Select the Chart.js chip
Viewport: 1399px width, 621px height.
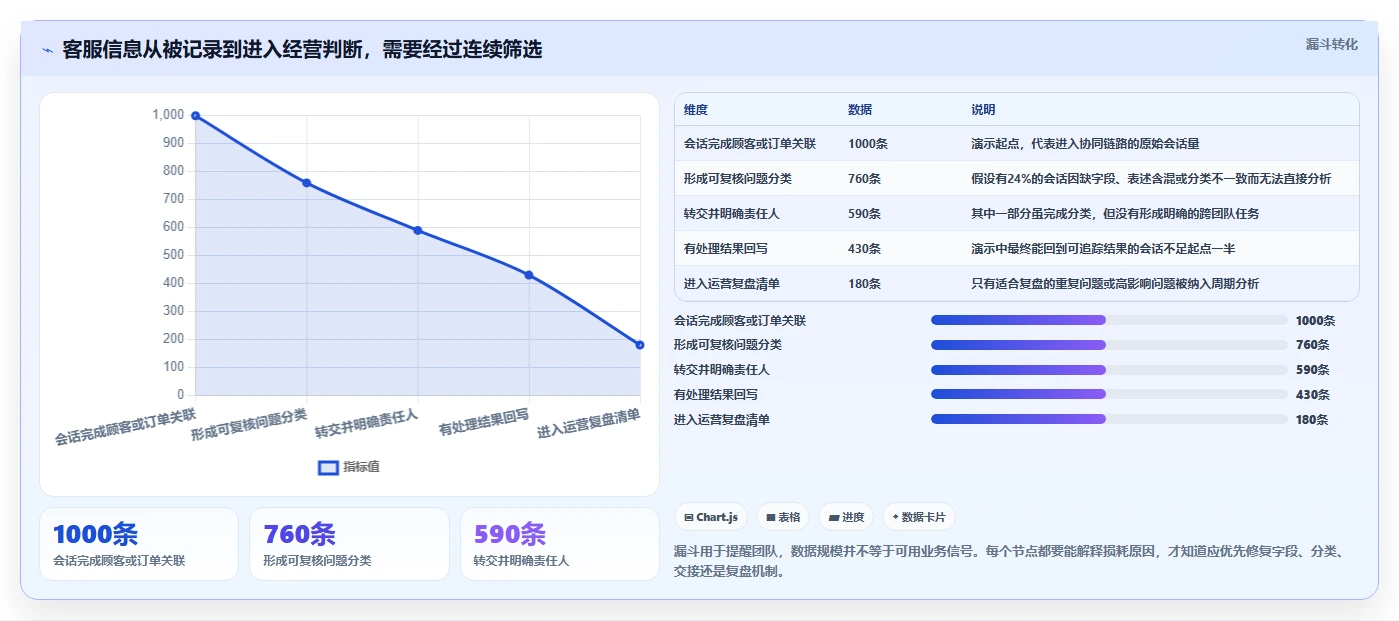(x=711, y=517)
